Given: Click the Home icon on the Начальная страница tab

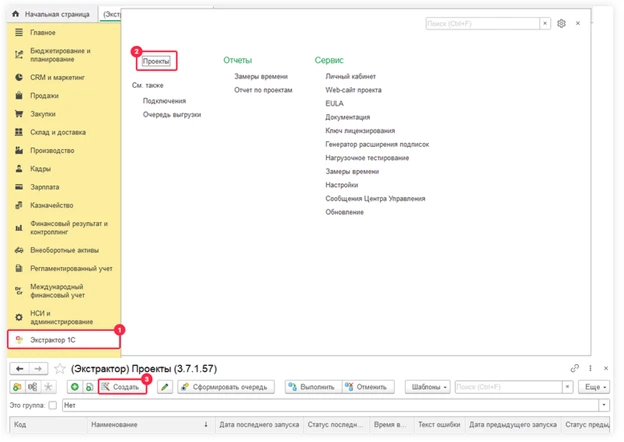Looking at the screenshot, I should tap(16, 15).
